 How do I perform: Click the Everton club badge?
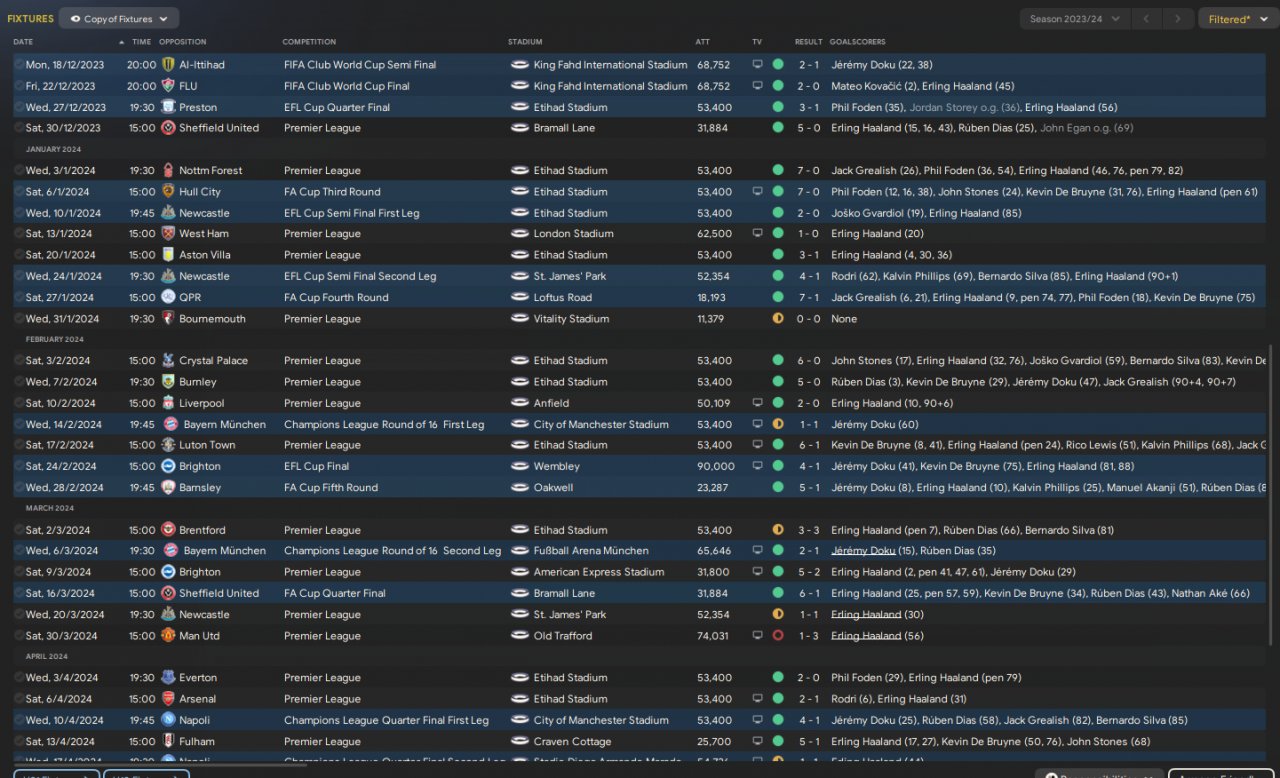click(x=168, y=678)
